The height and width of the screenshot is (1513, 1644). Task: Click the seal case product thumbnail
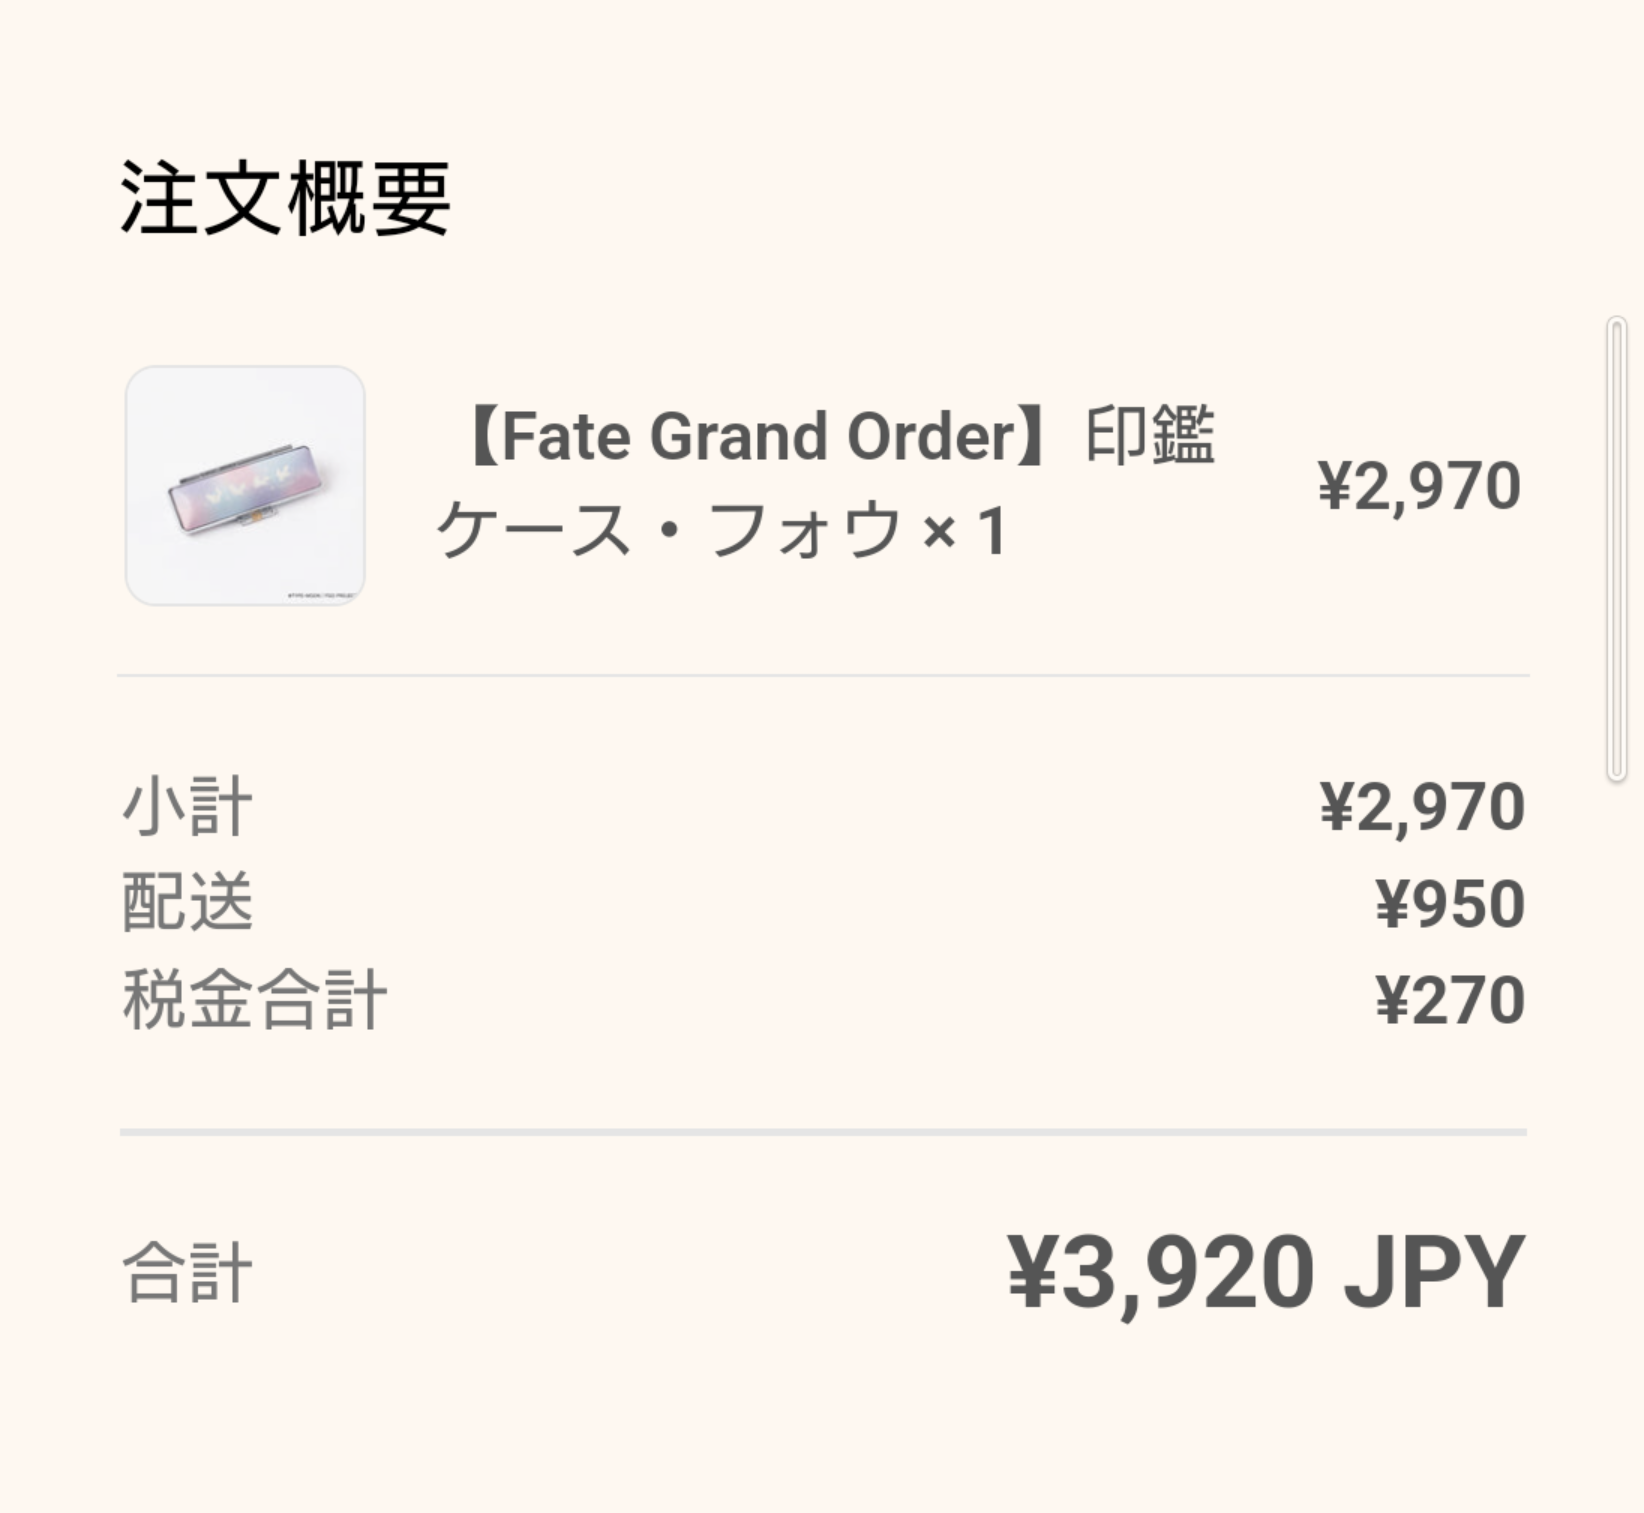pos(245,485)
